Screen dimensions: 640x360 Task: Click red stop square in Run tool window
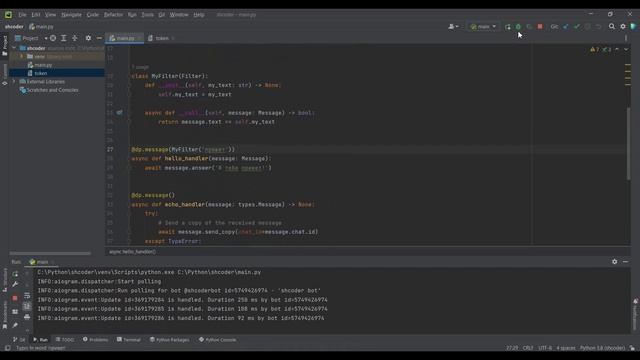coord(15,298)
